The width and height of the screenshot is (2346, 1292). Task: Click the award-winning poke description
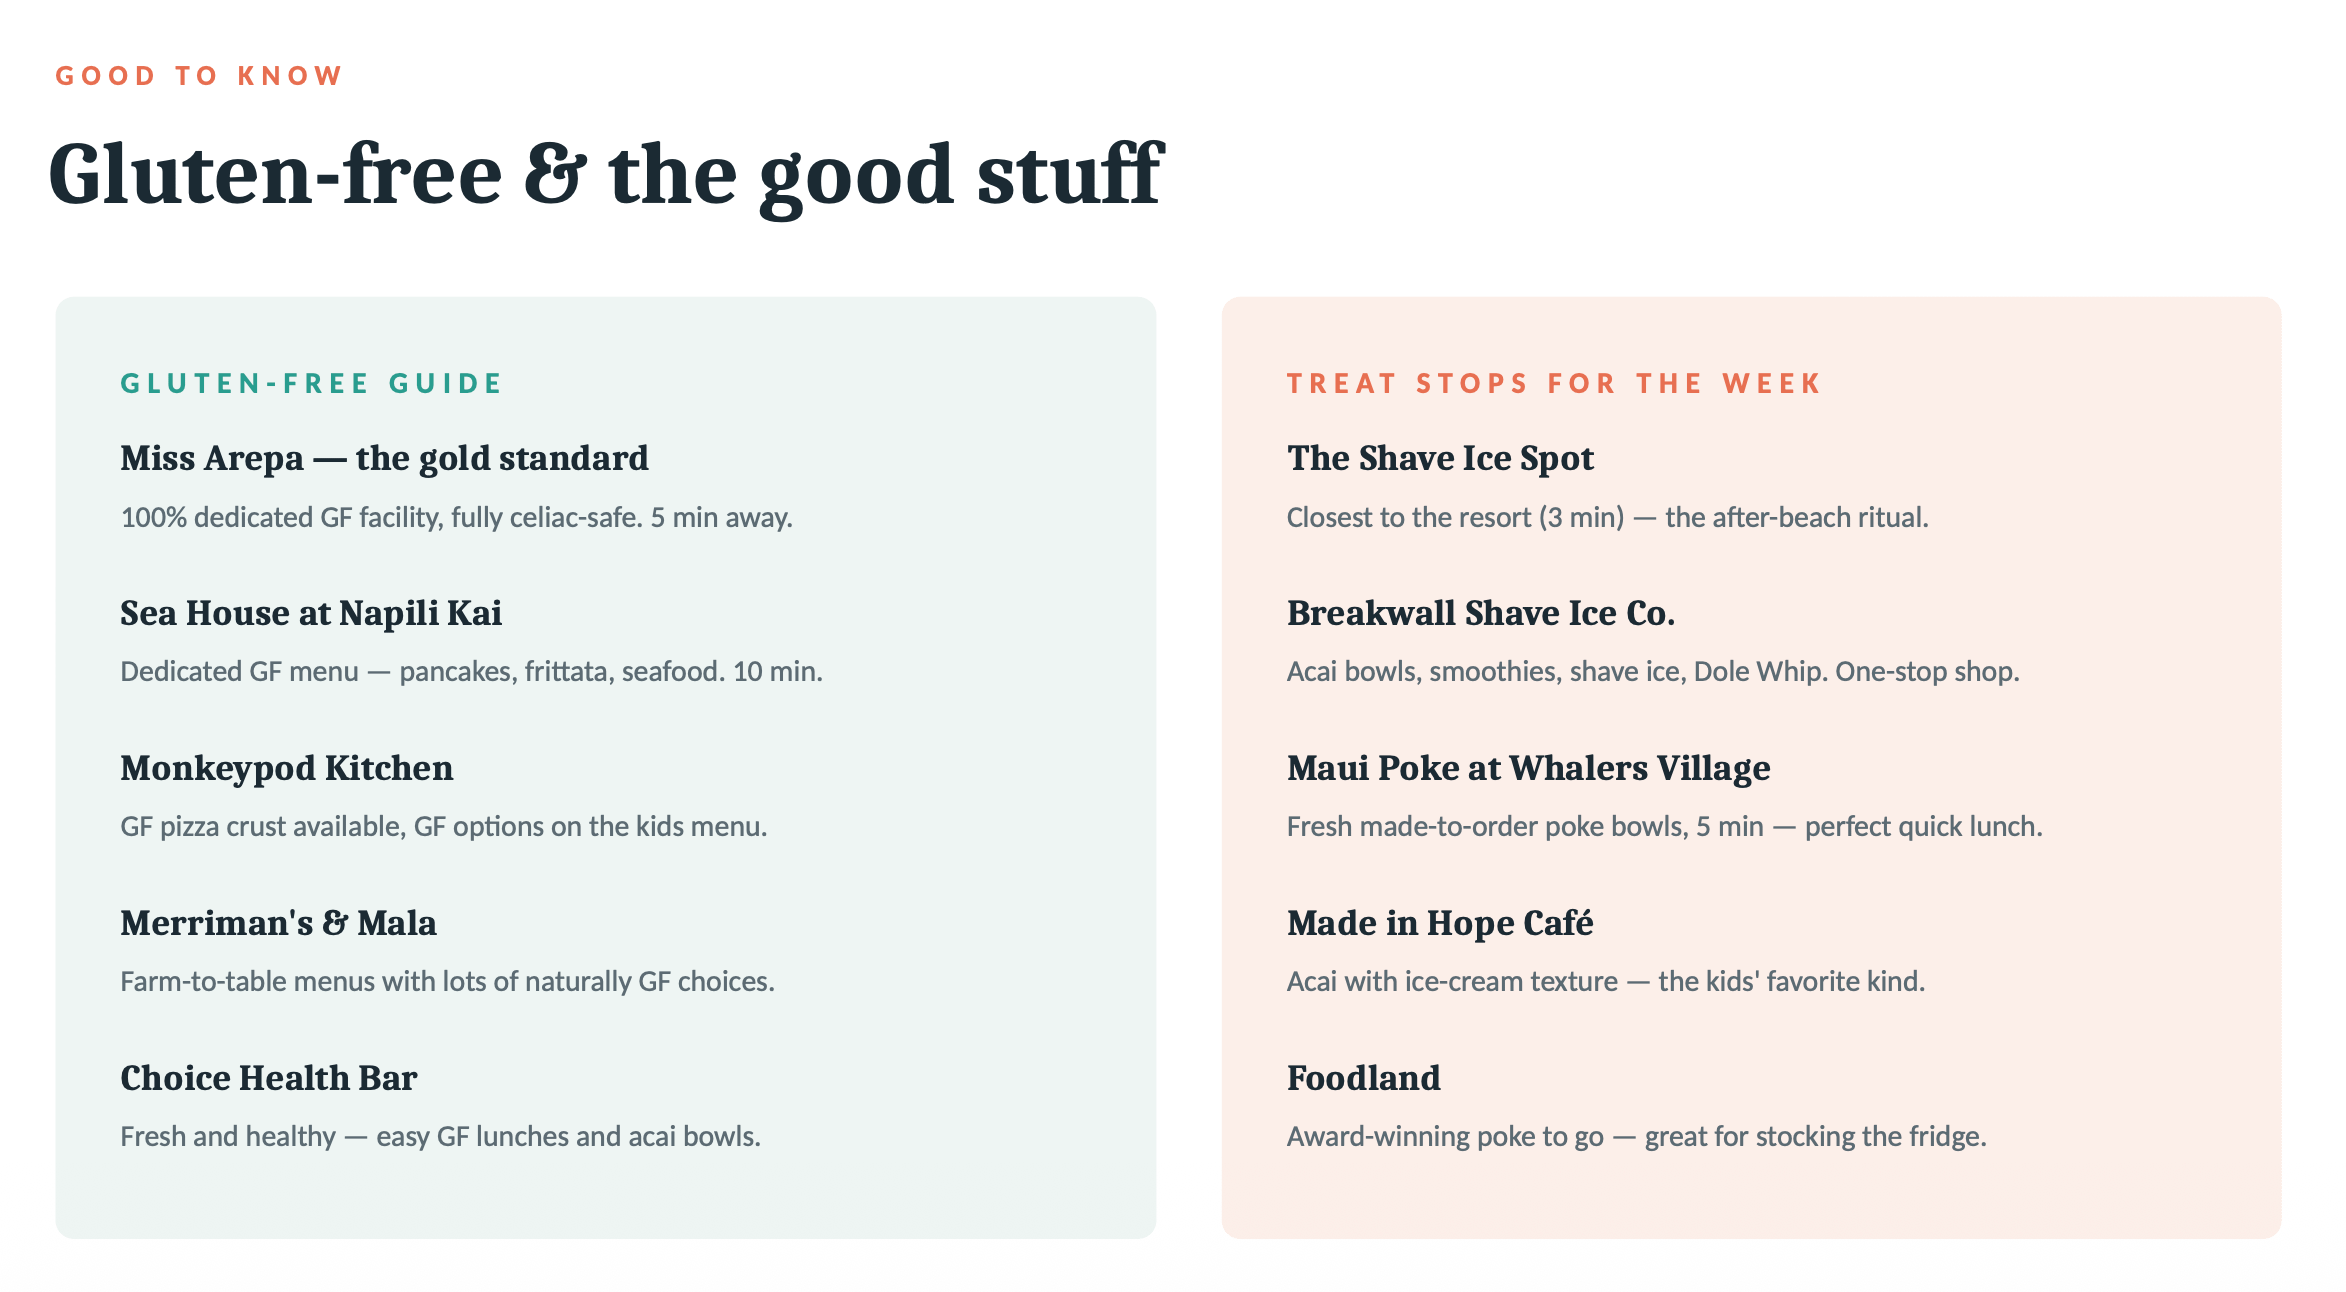point(1636,1136)
